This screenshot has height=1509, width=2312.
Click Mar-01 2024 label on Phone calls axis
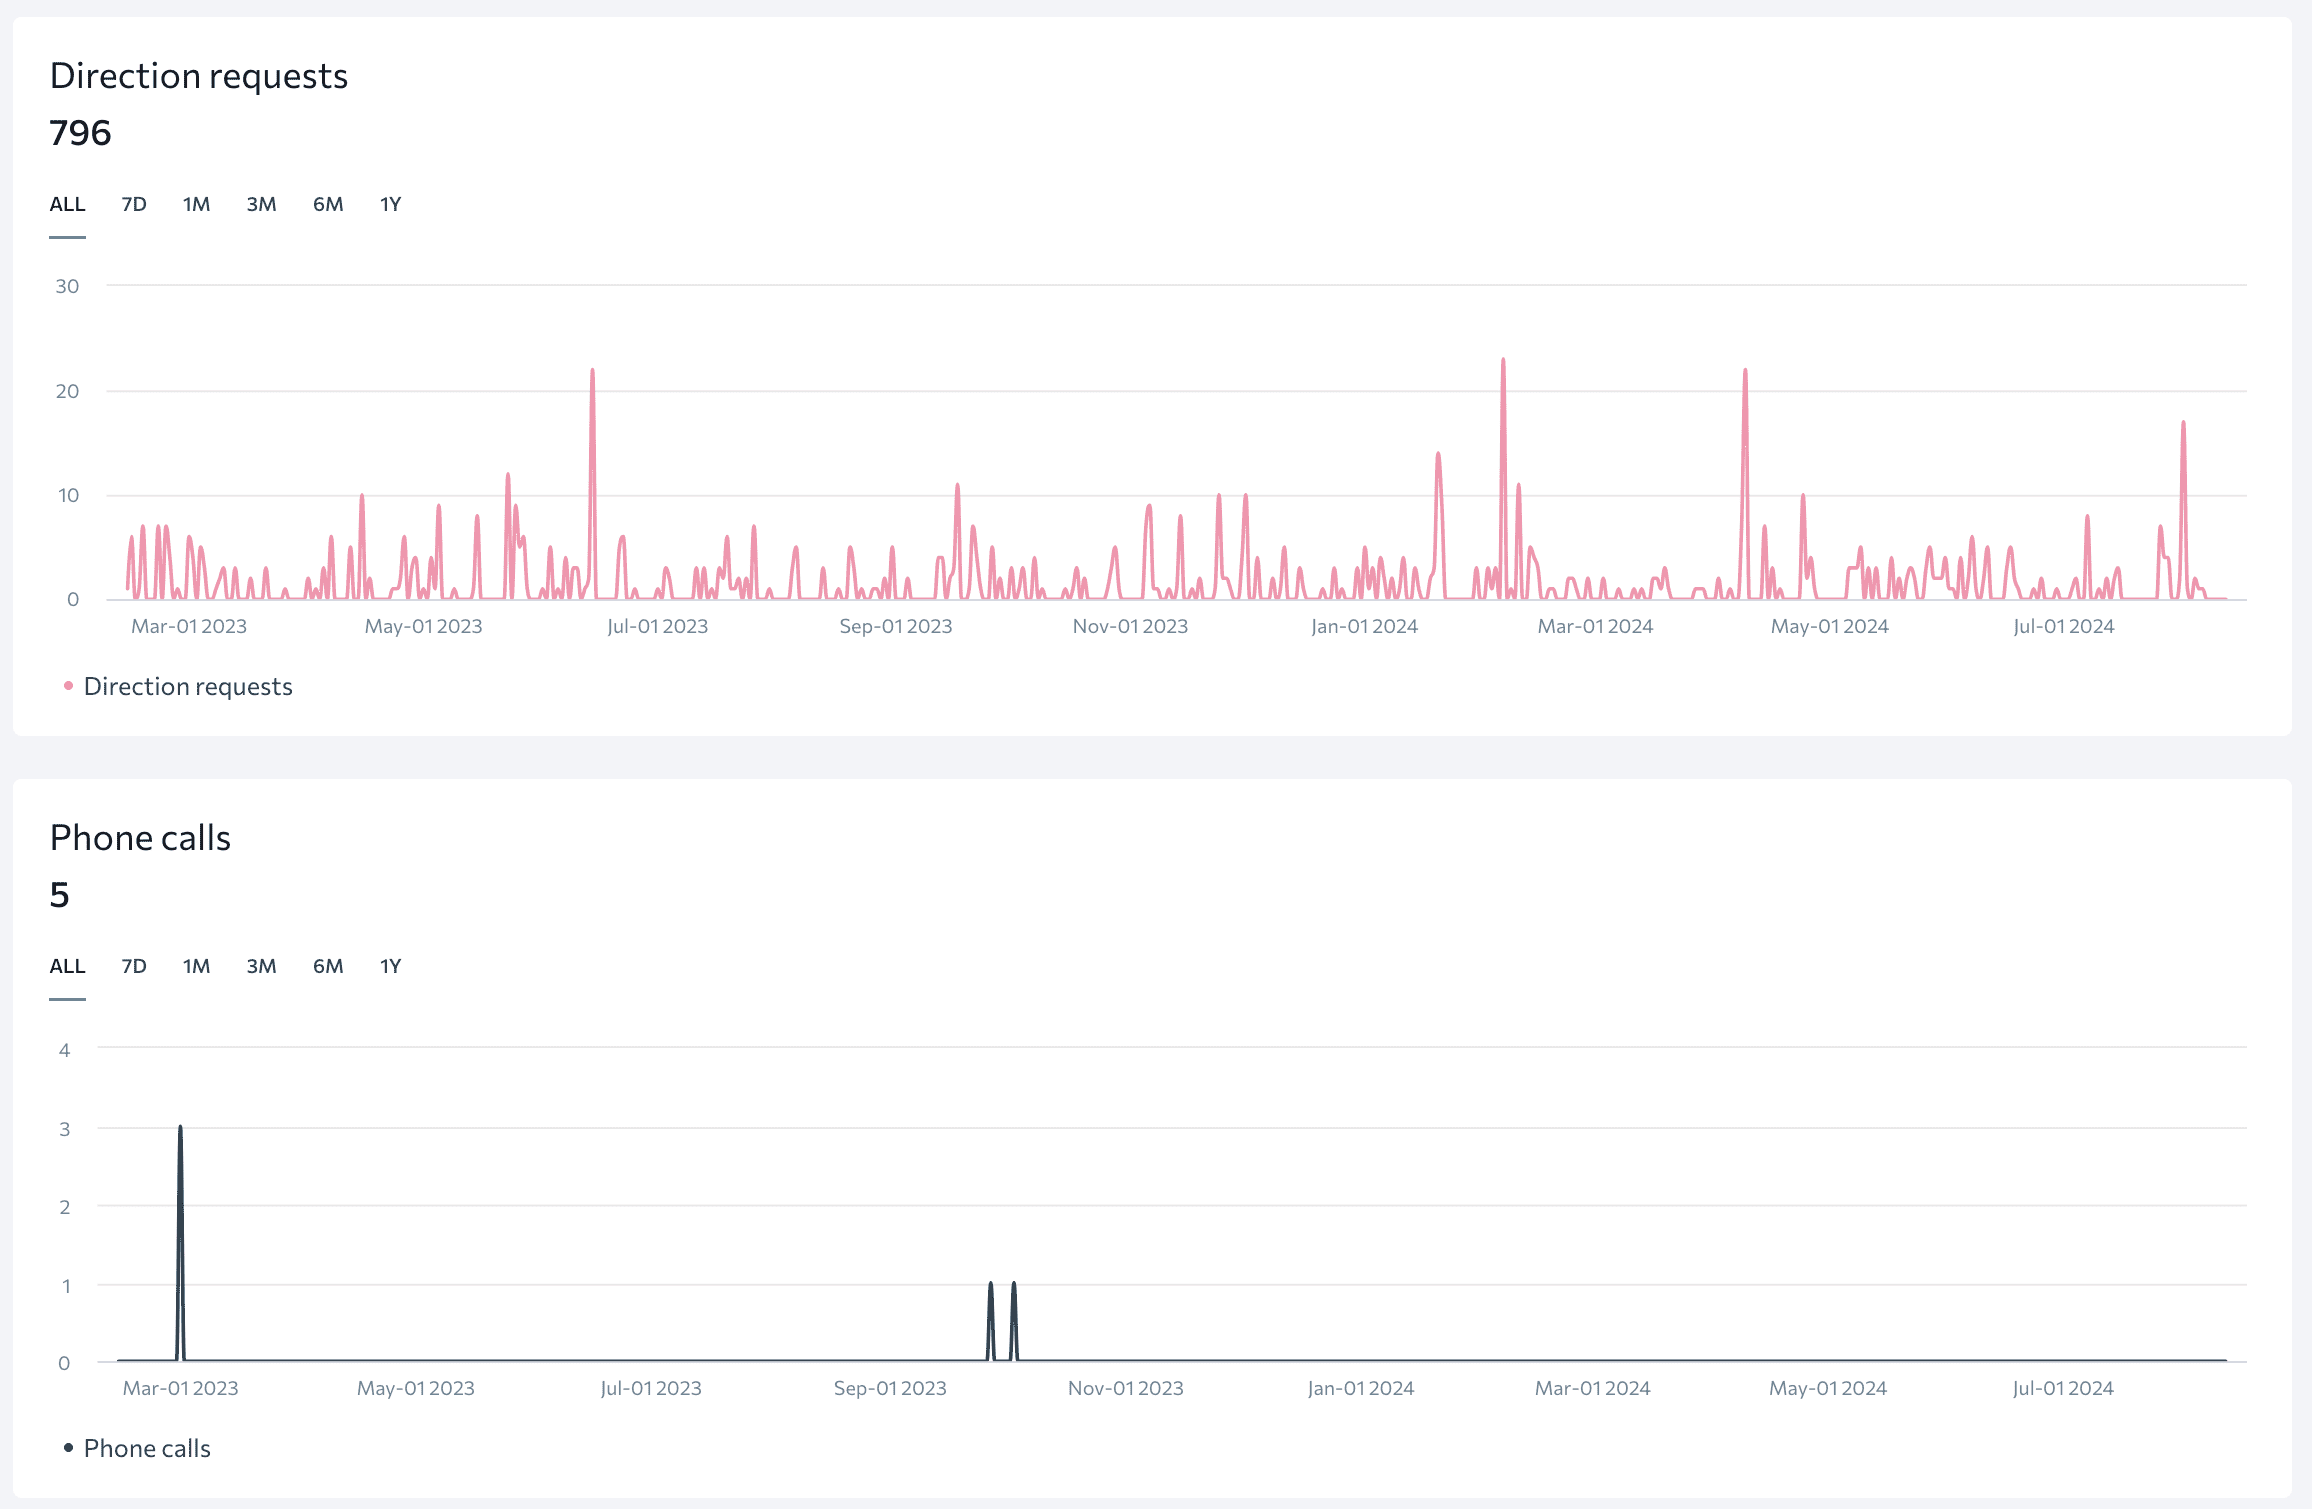pyautogui.click(x=1593, y=1389)
